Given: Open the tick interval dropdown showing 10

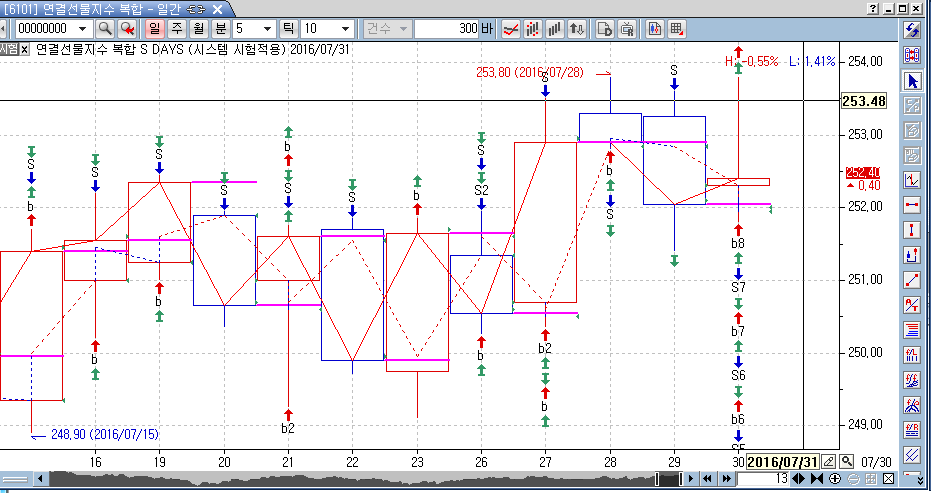Looking at the screenshot, I should click(x=345, y=29).
